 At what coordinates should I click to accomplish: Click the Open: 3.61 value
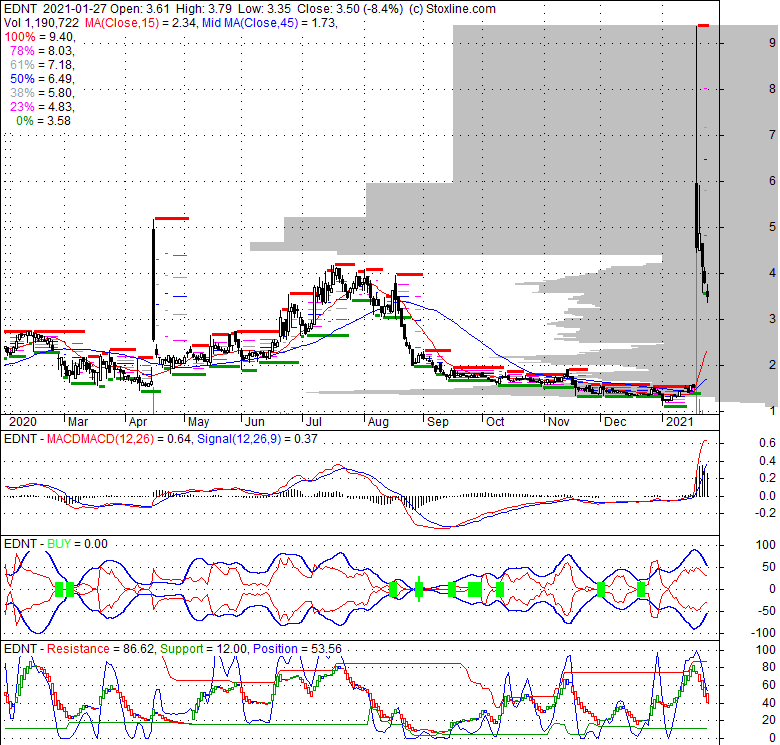141,9
